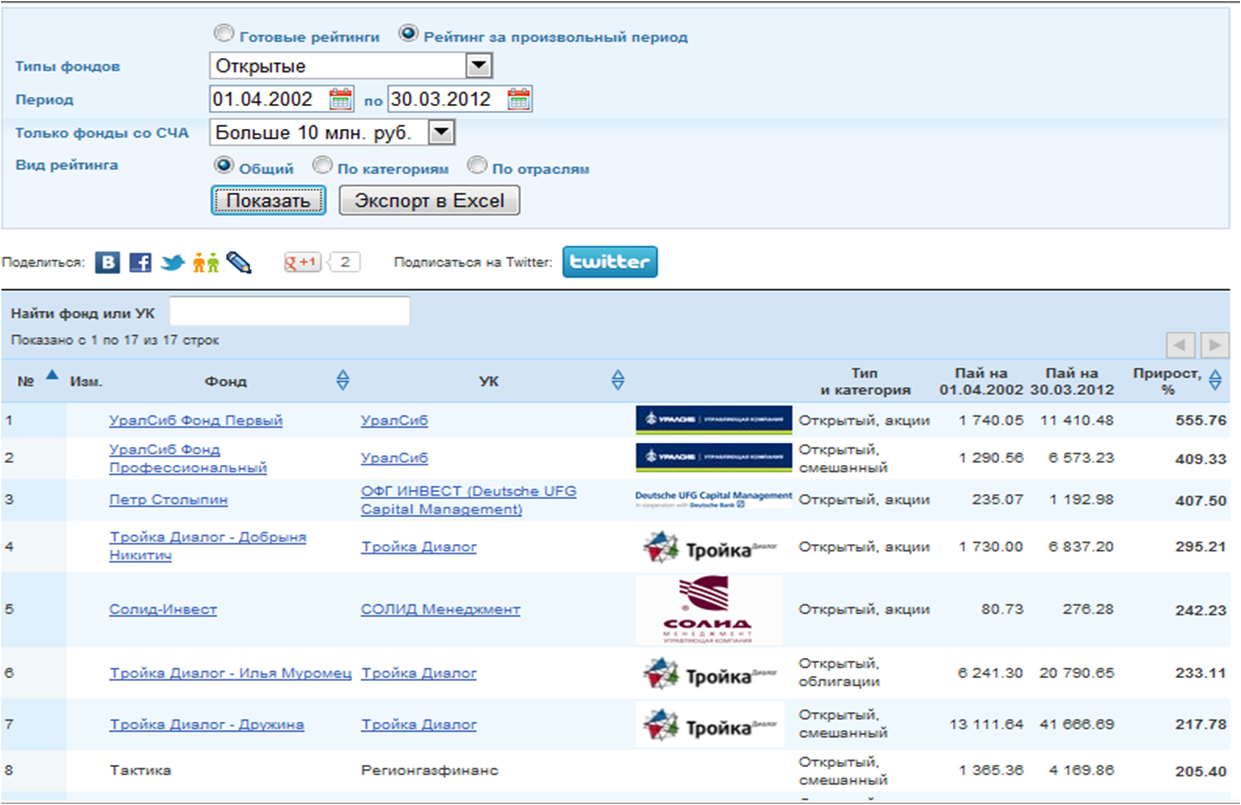Screen dimensions: 1241x805
Task: Click СОЛИД Менеджмент logo
Action: pos(710,609)
